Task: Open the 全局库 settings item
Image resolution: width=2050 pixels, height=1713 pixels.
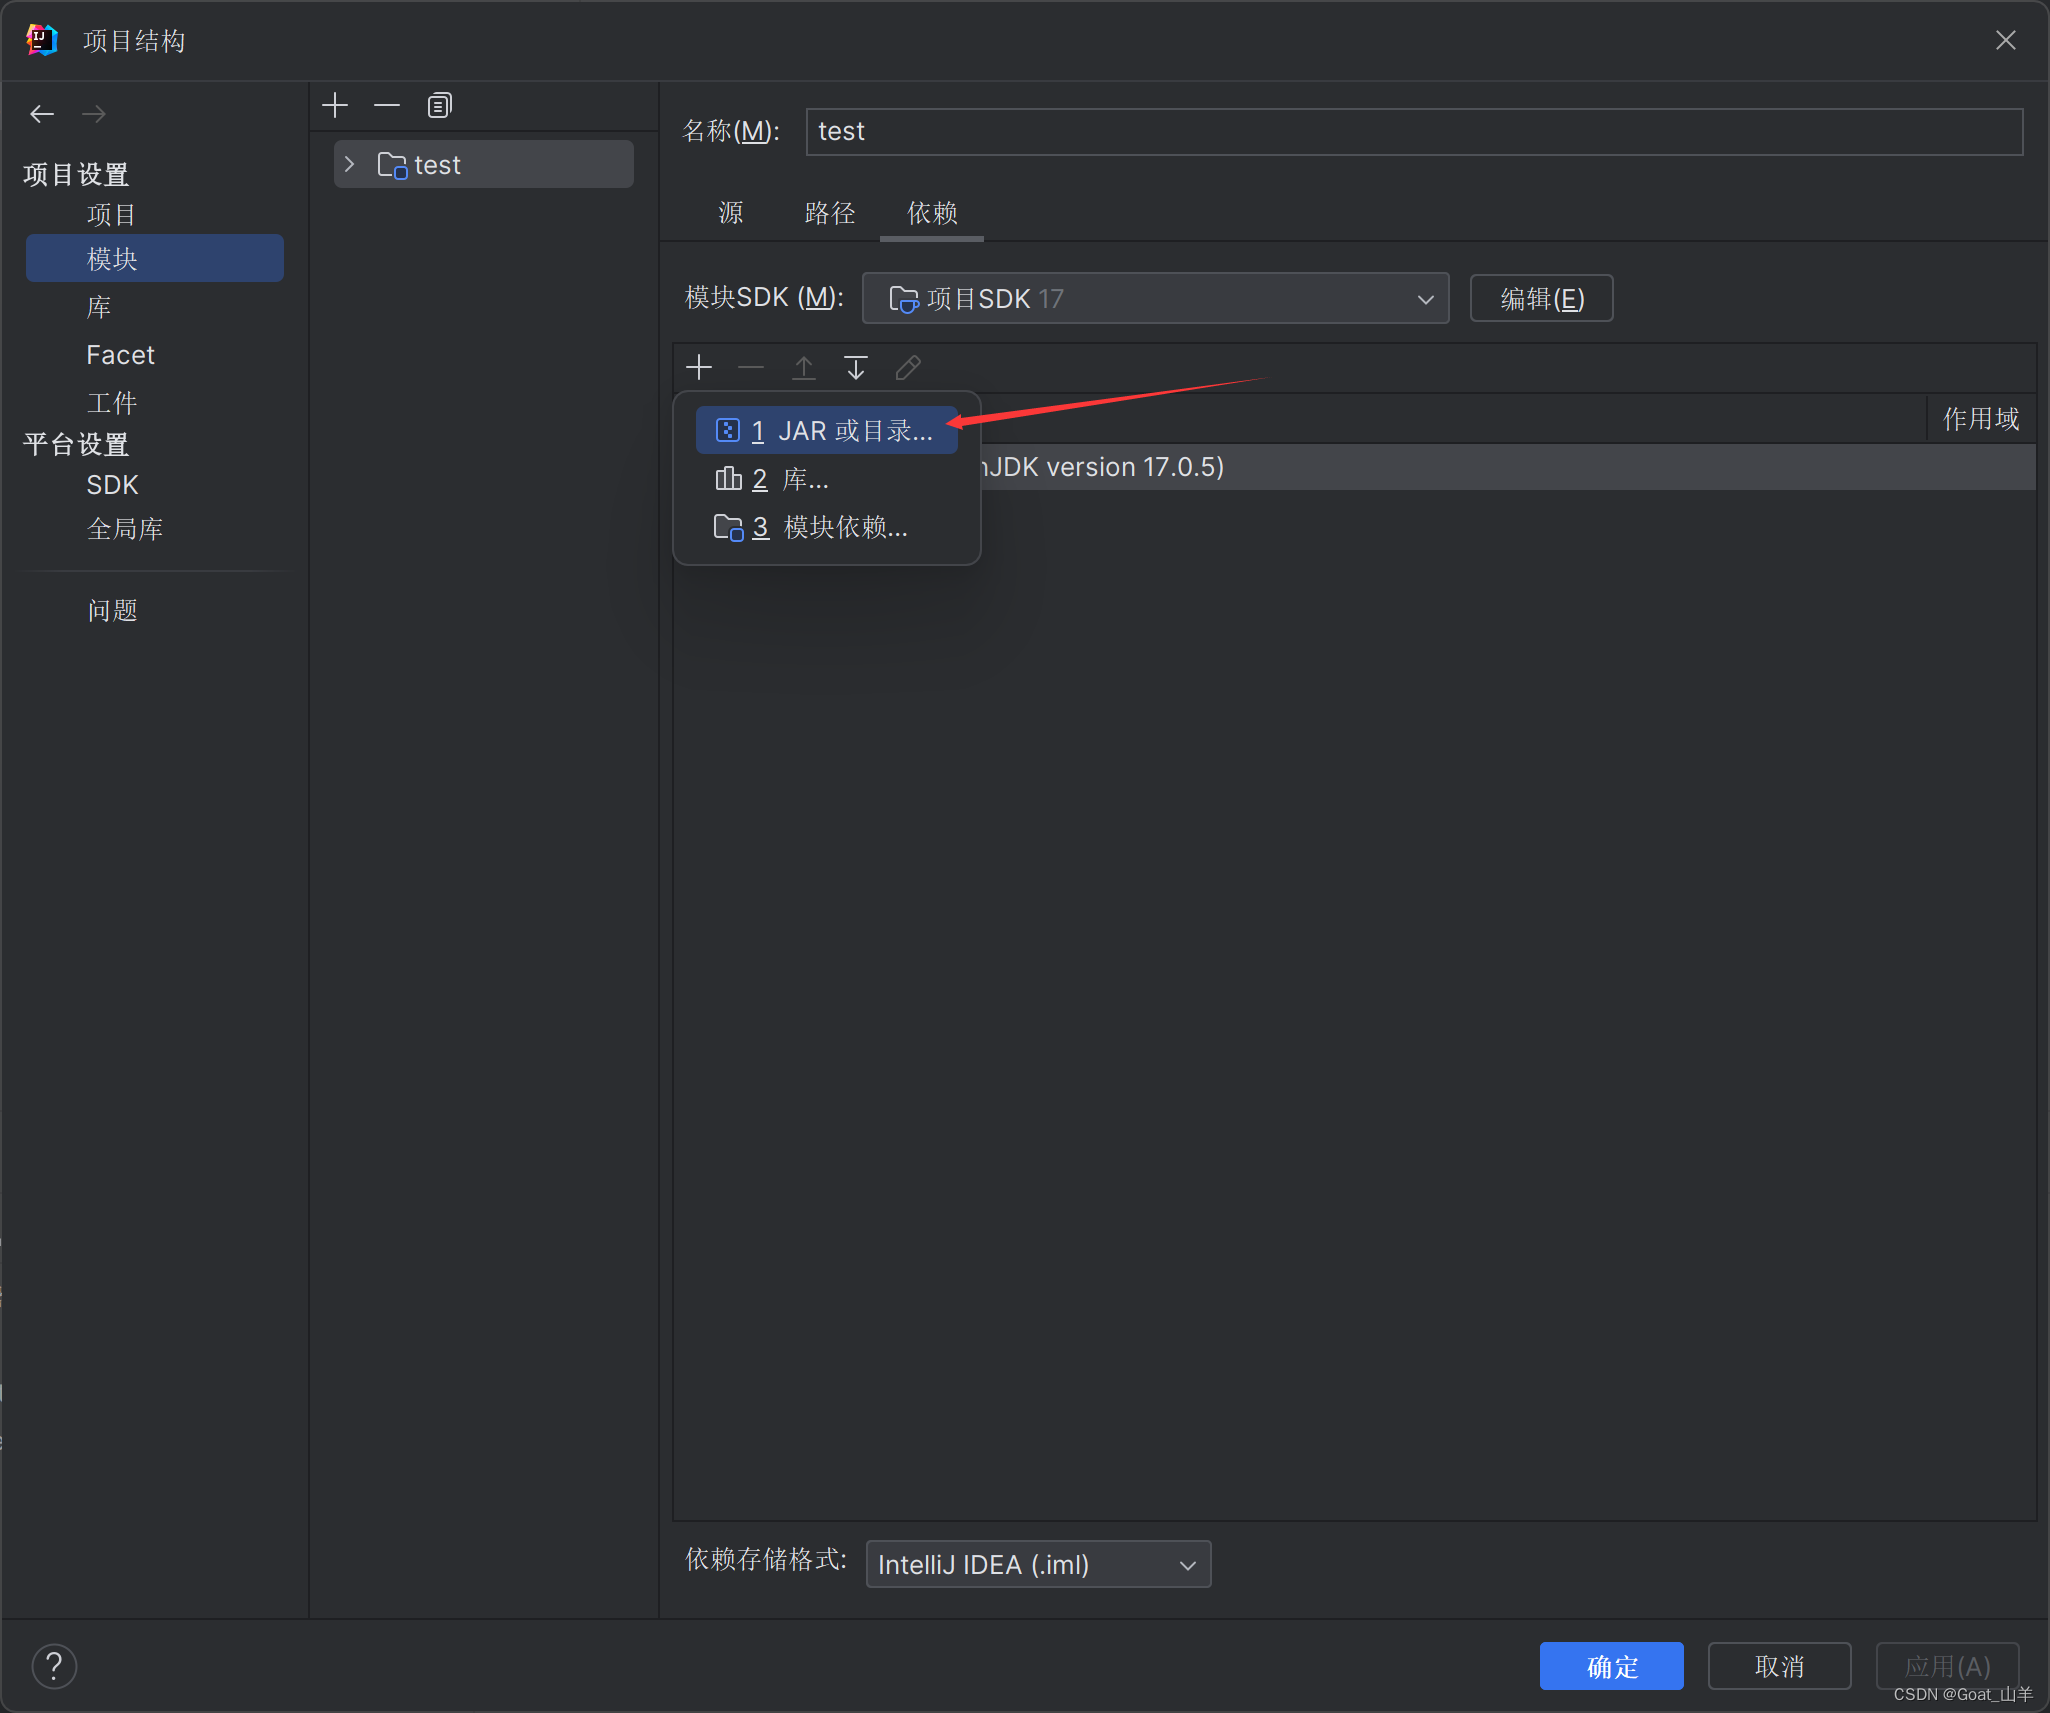Action: point(125,529)
